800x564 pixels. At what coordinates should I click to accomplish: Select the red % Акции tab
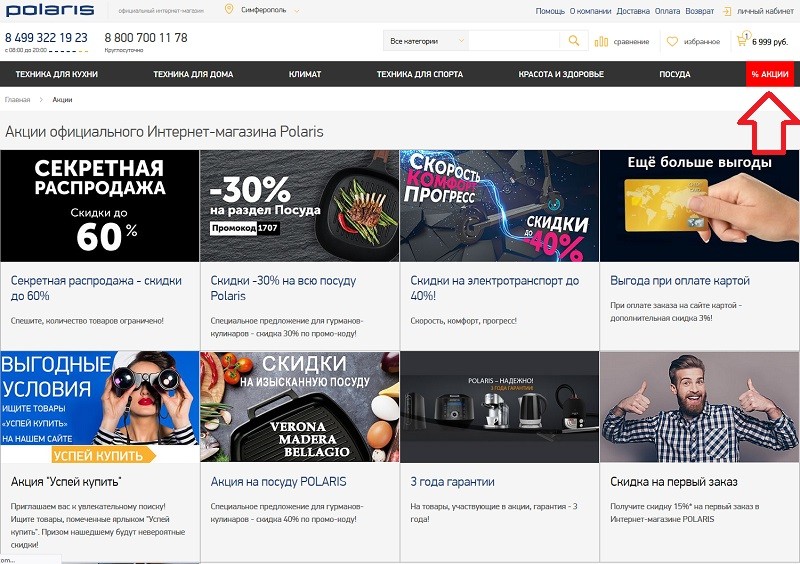click(770, 75)
